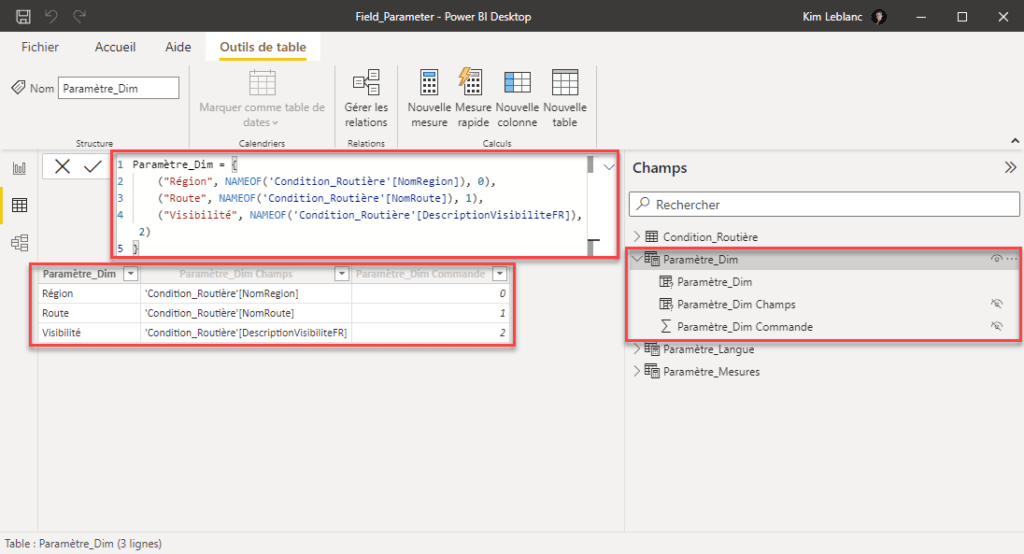Collapse the Champs pane with the arrows

[1010, 168]
